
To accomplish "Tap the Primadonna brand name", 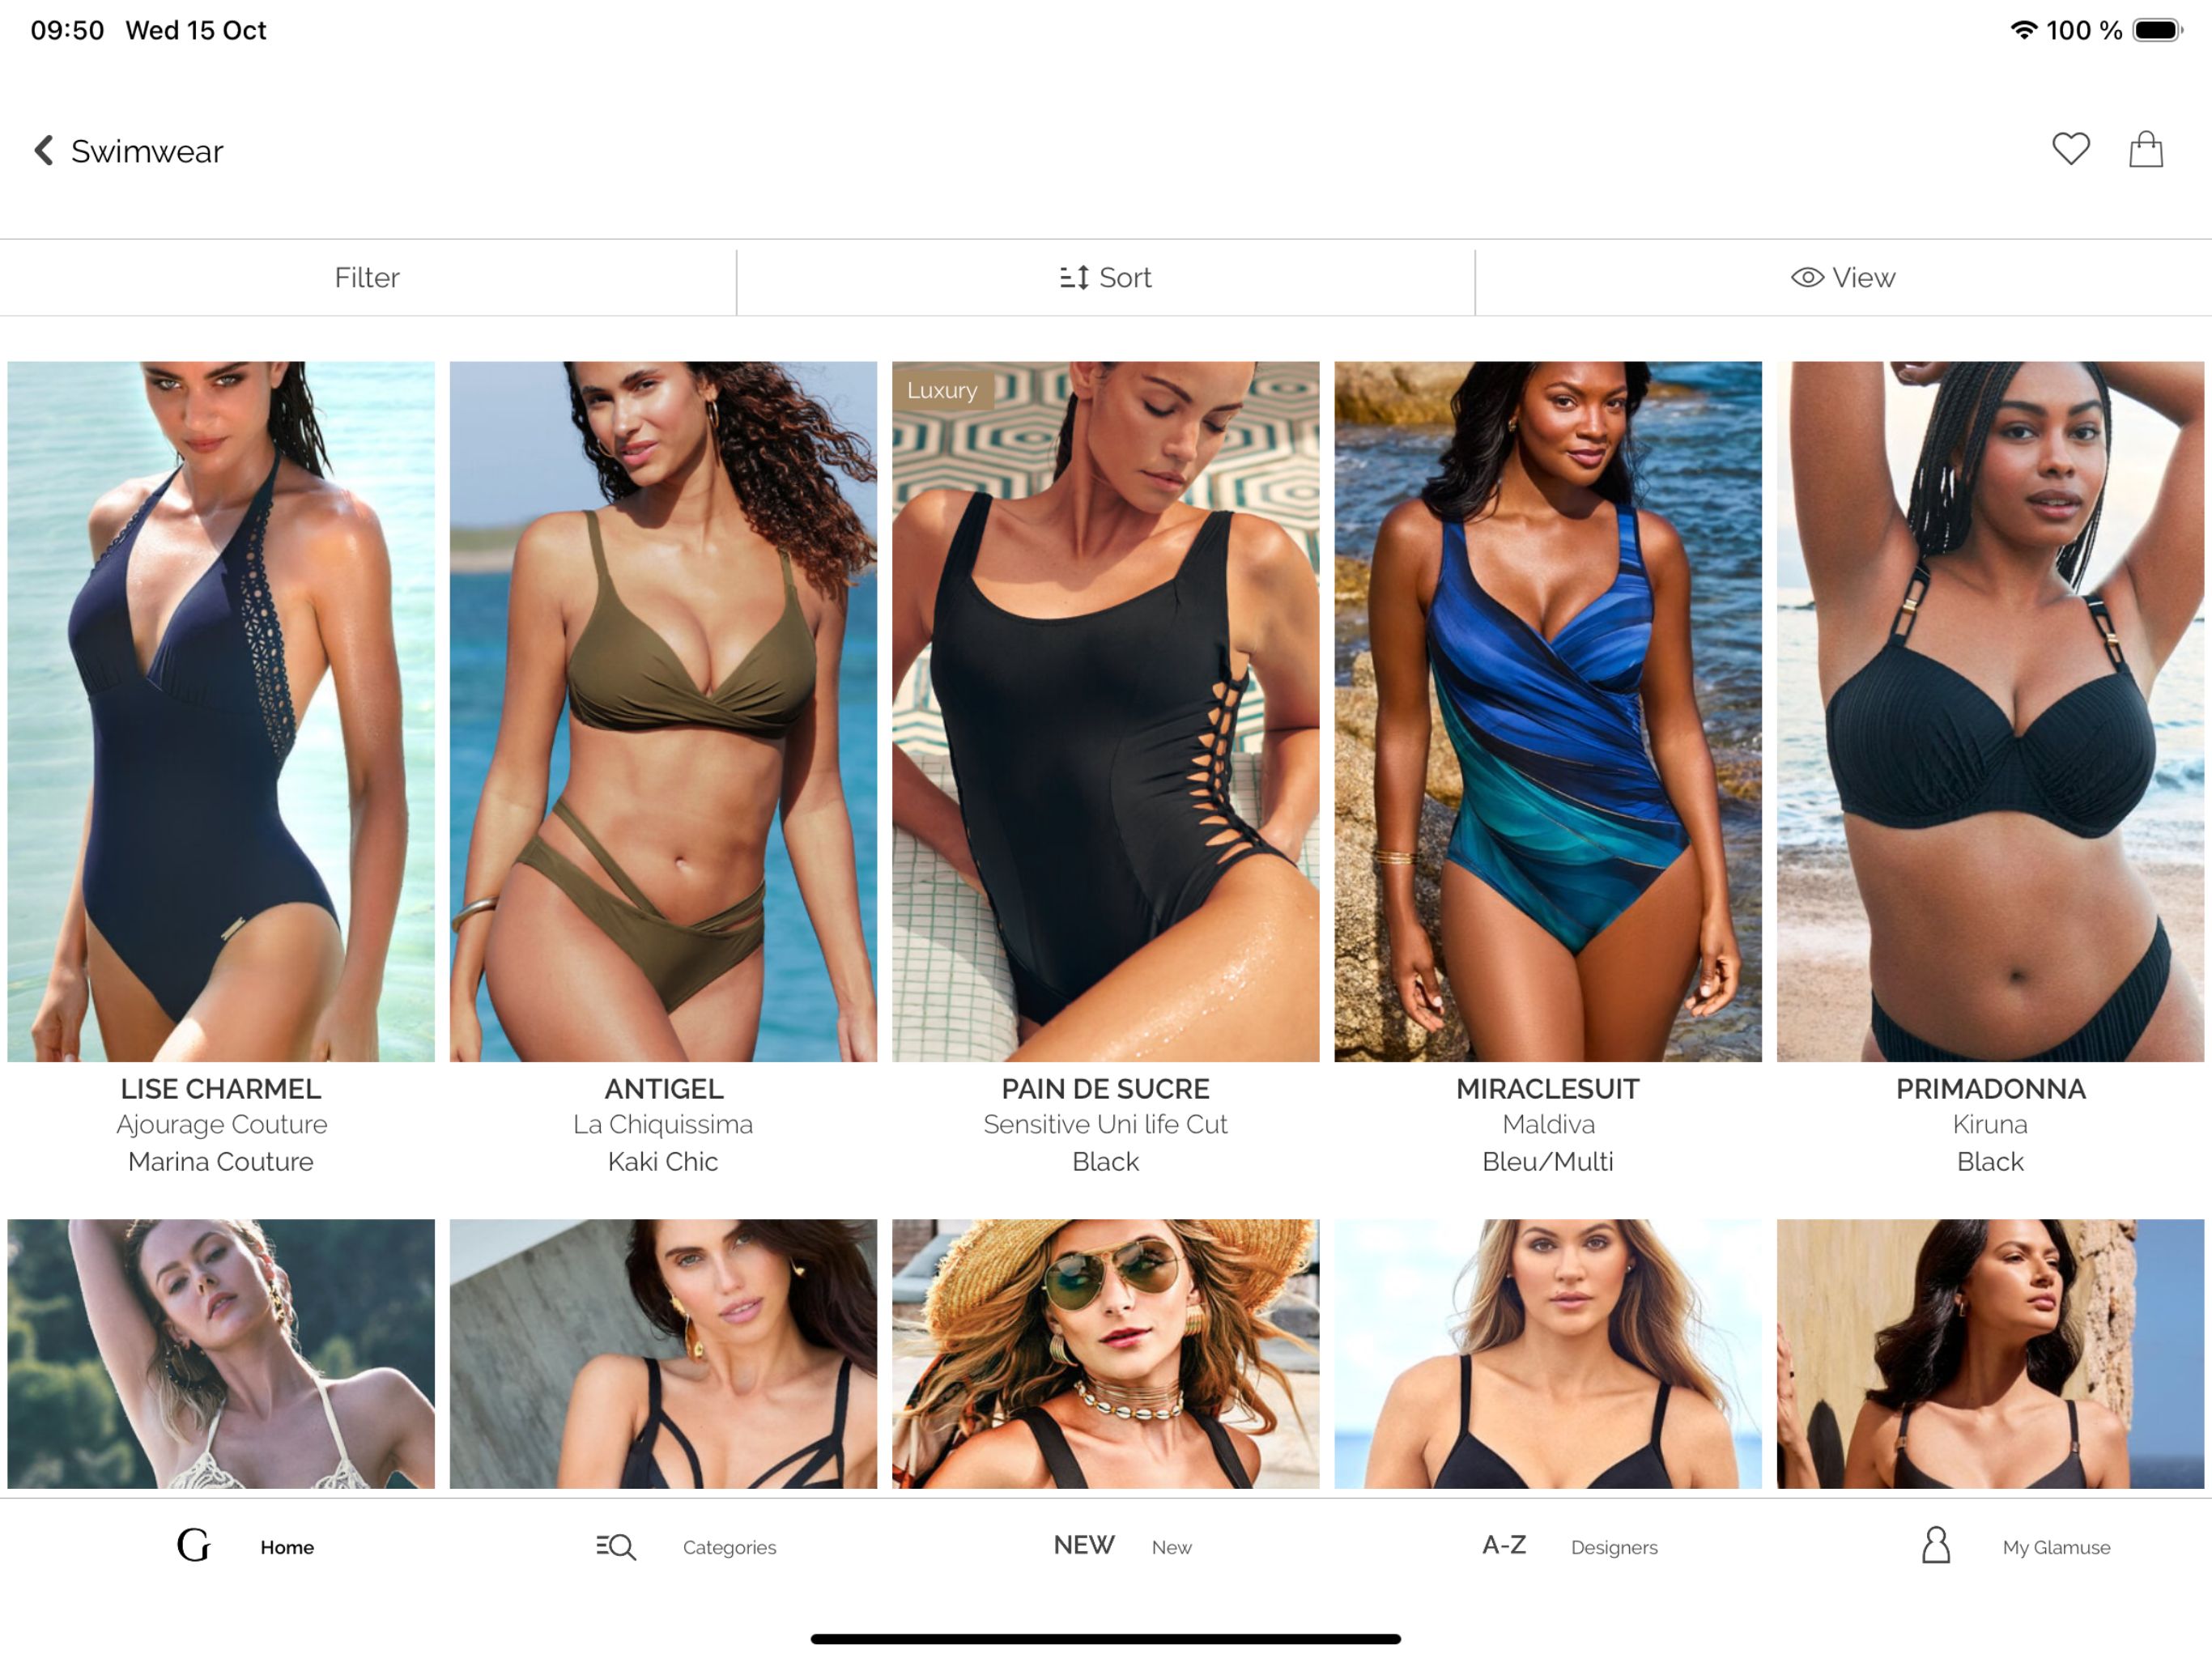I will [x=1990, y=1089].
